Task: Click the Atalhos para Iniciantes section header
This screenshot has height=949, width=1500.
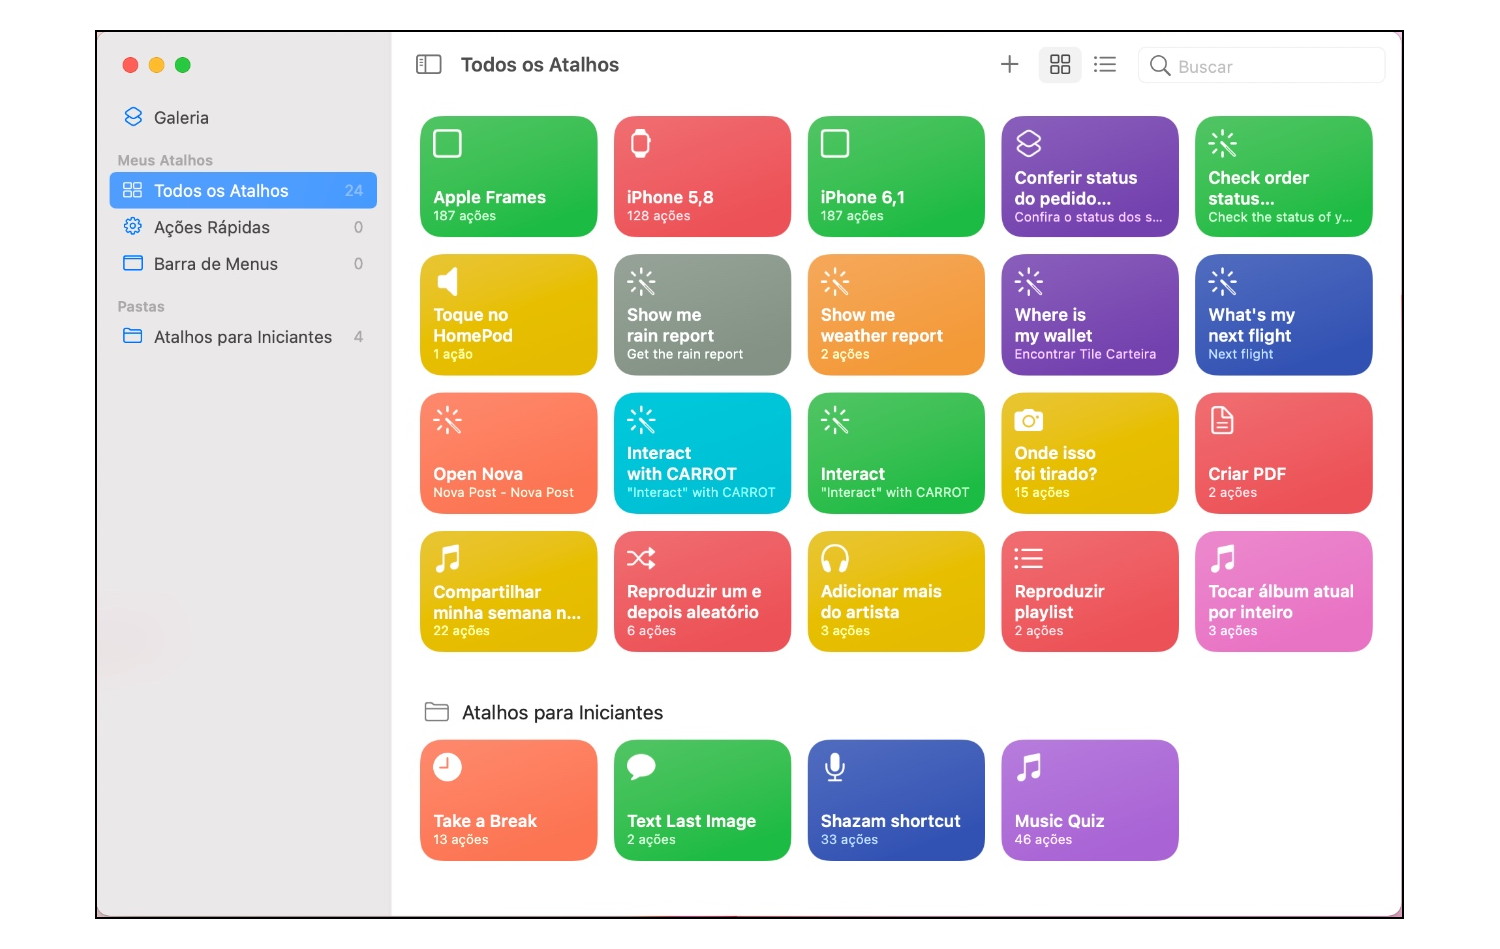Action: 562,712
